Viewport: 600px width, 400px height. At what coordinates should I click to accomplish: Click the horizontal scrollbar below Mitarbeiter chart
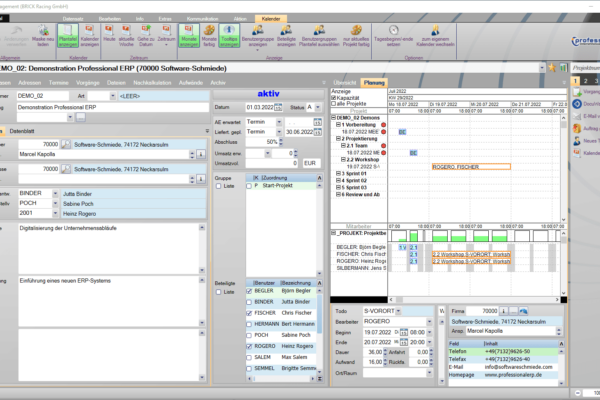(x=474, y=300)
